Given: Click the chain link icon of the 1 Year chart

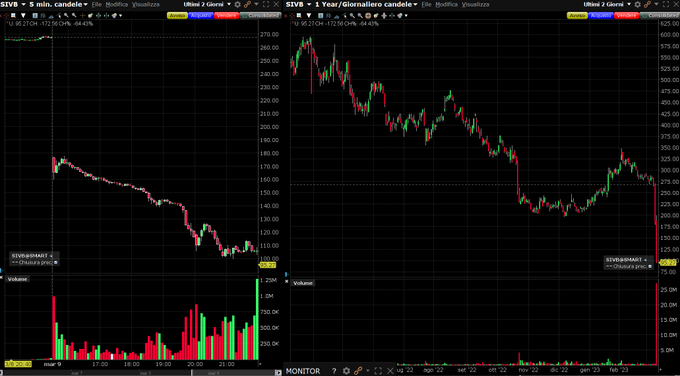Looking at the screenshot, I should click(x=647, y=4).
